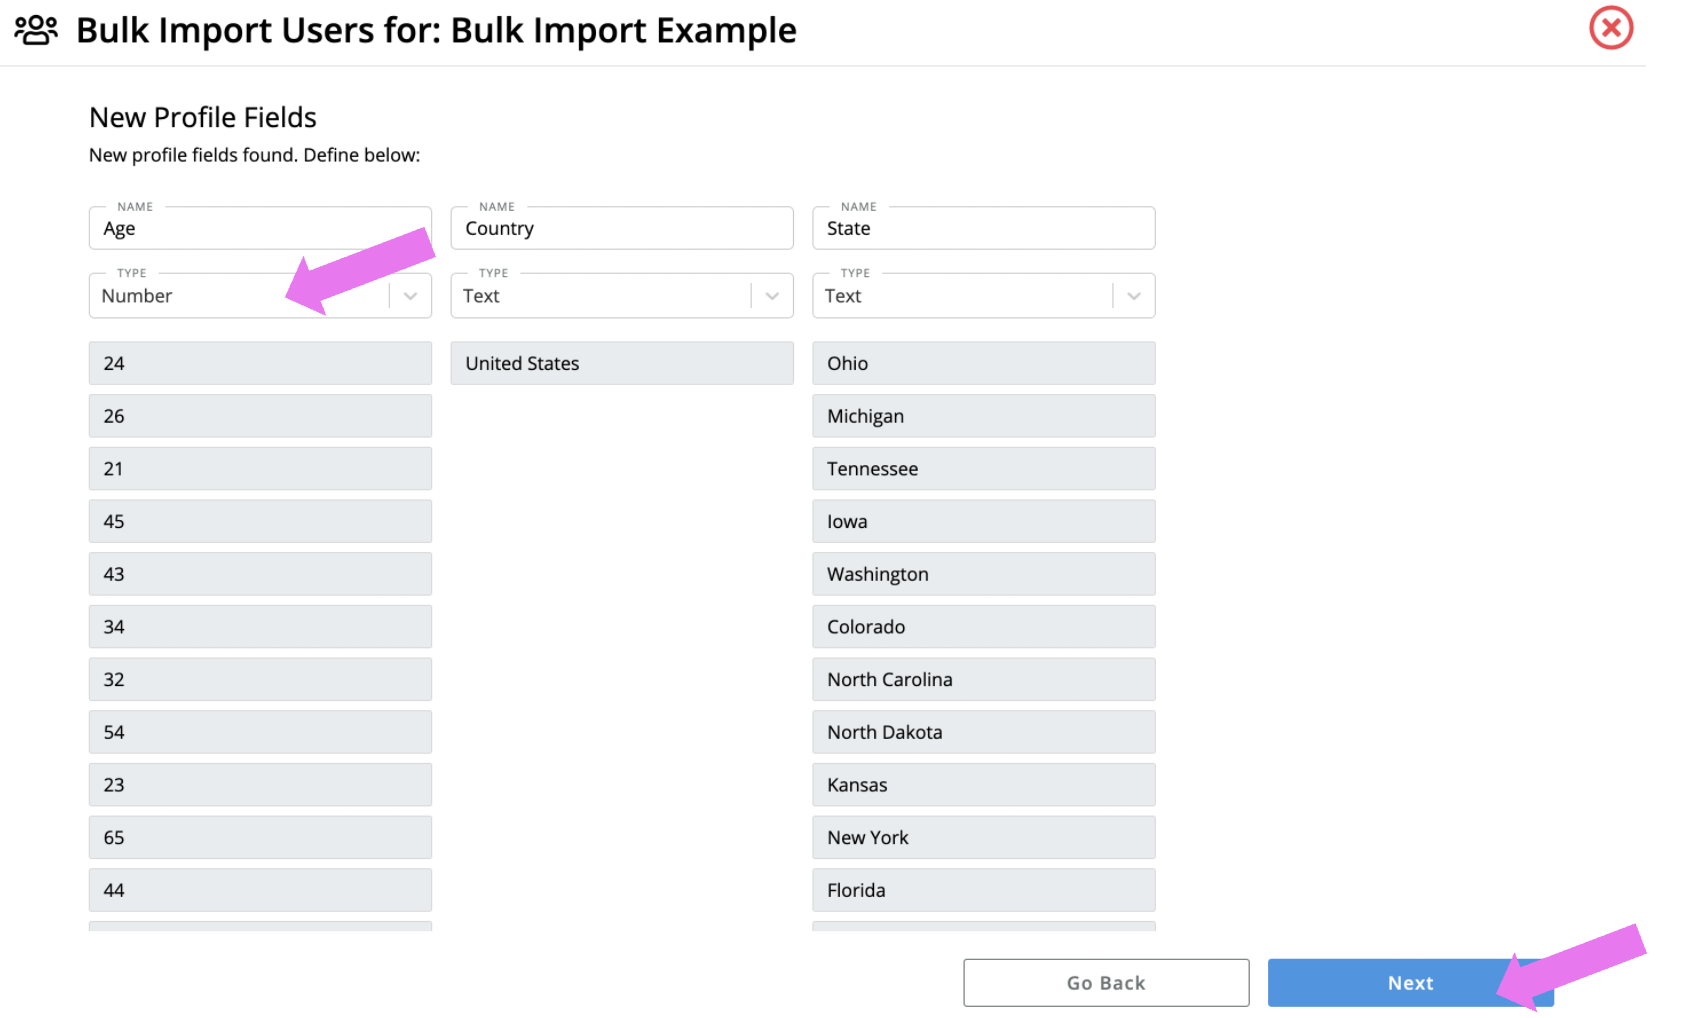
Task: Click the Next button
Action: pos(1409,983)
